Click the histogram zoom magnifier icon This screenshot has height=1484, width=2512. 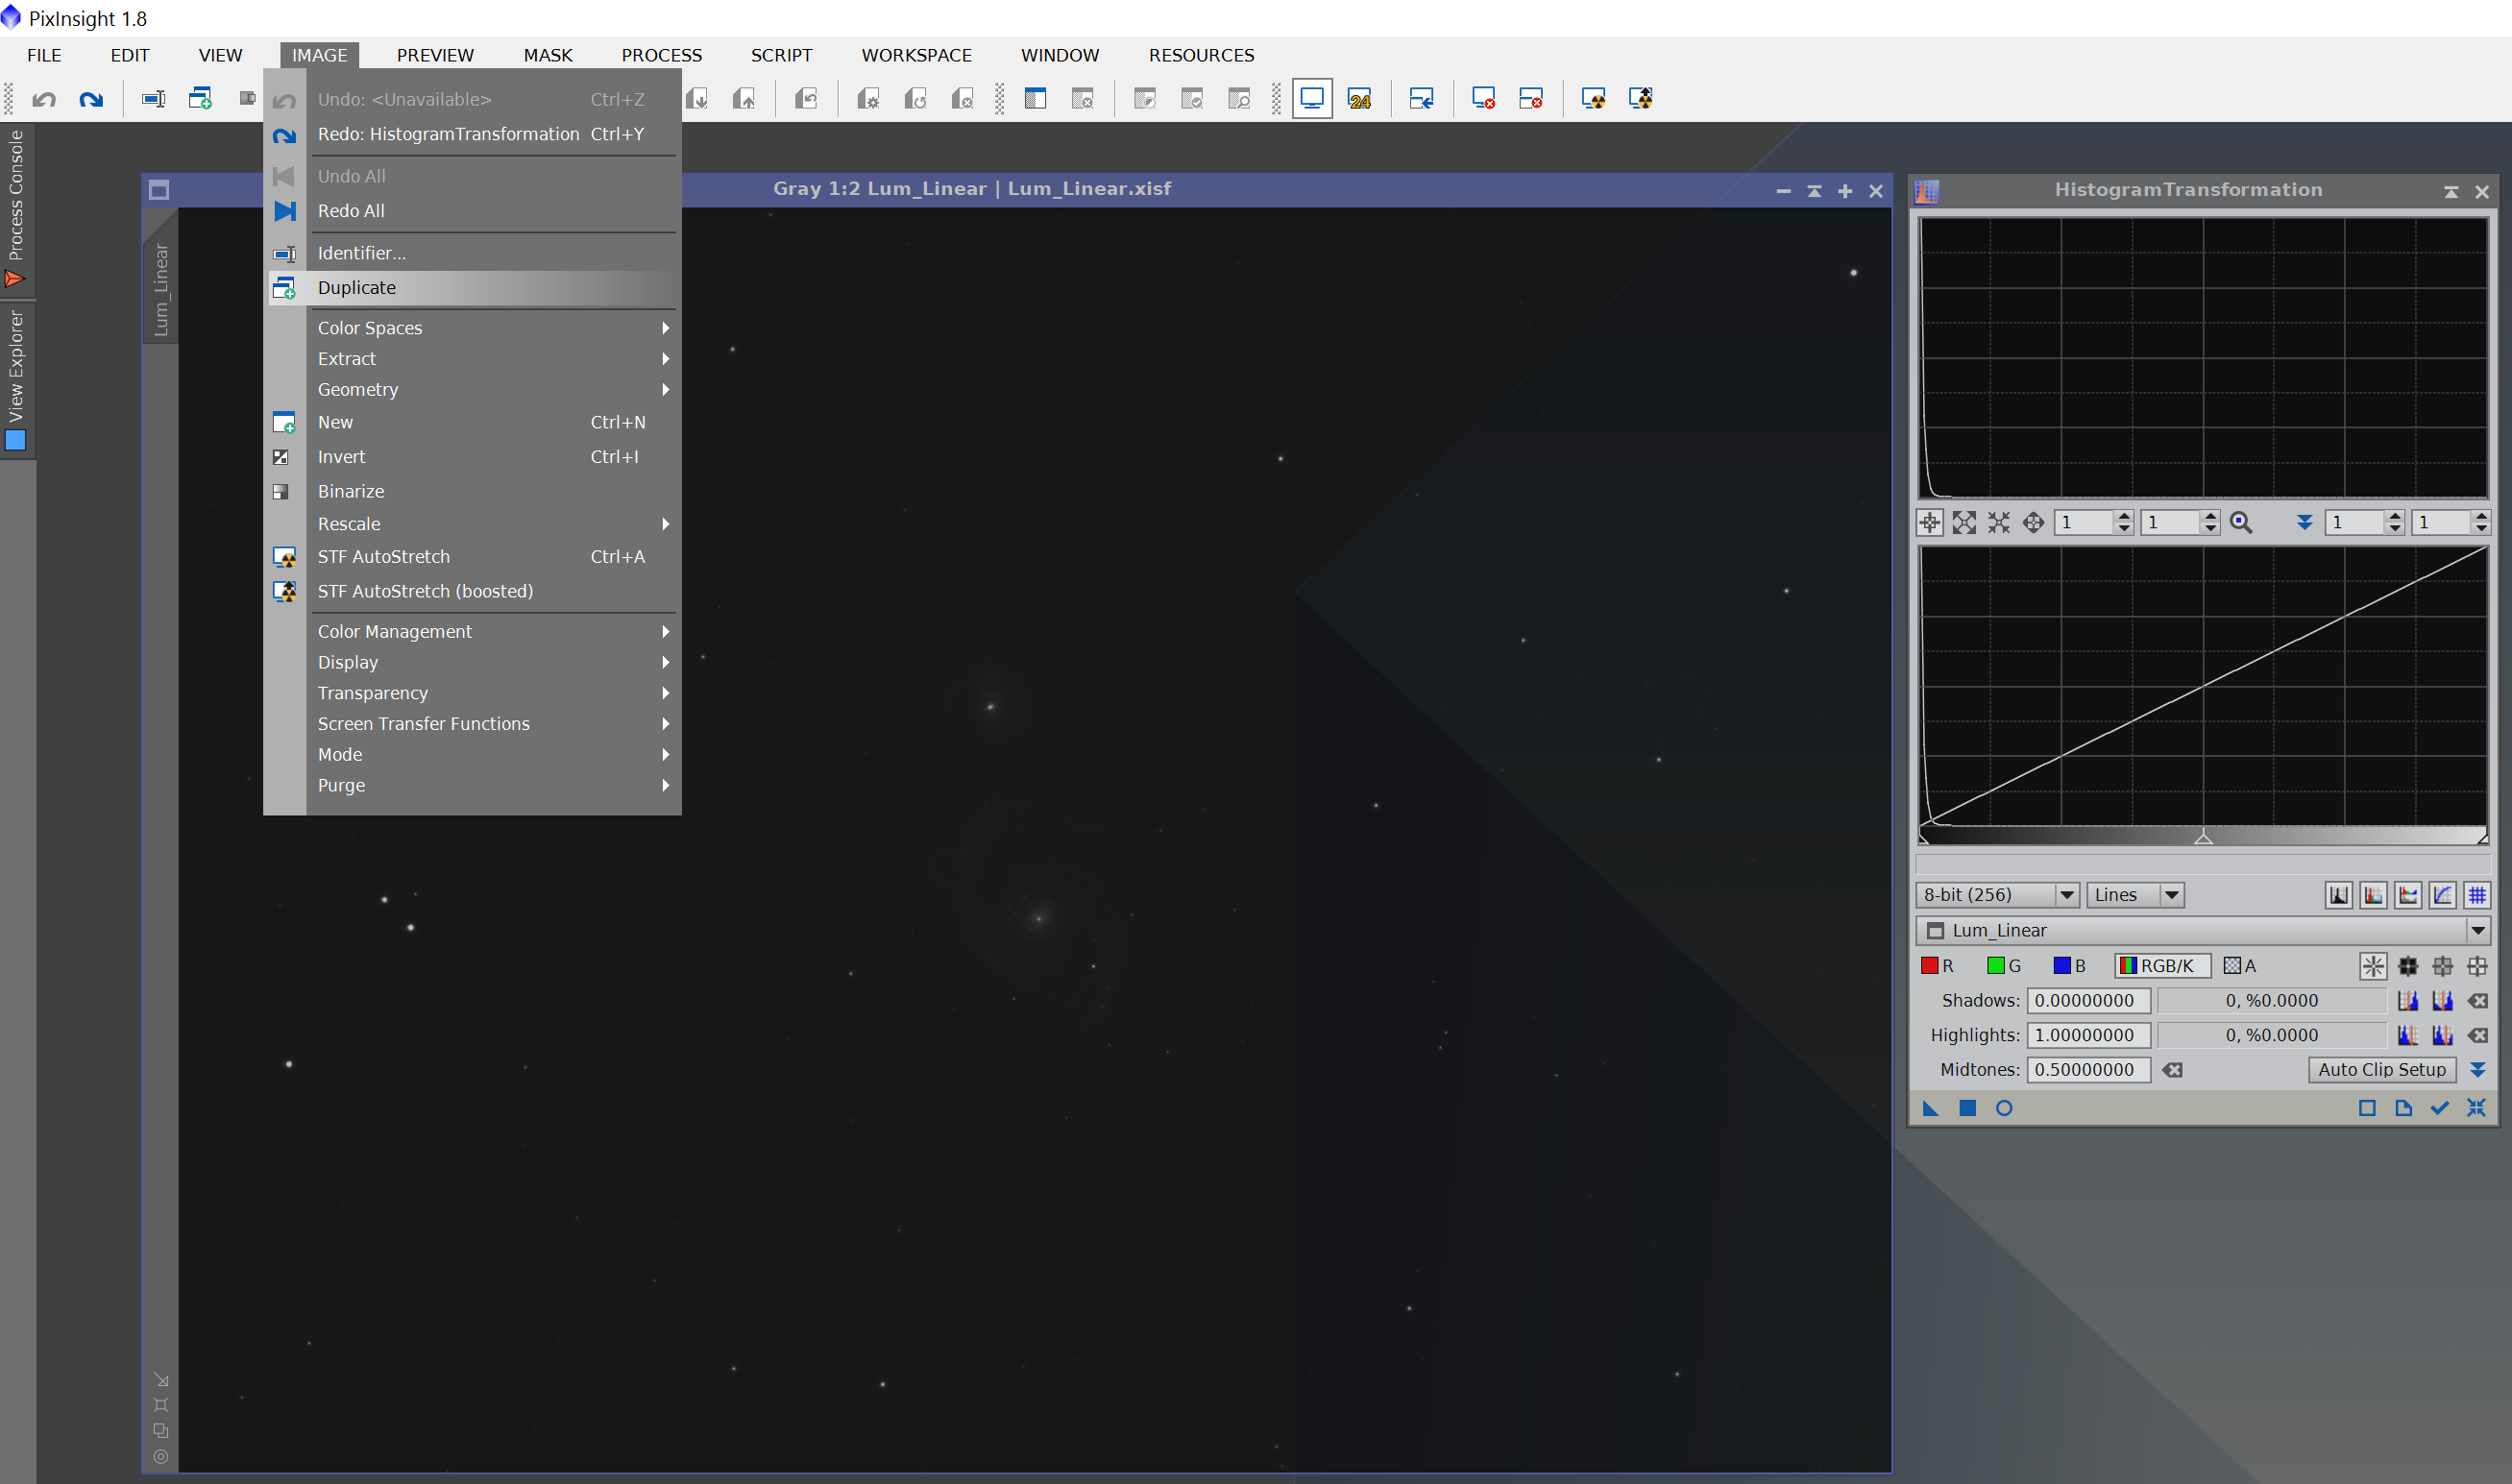[2241, 522]
